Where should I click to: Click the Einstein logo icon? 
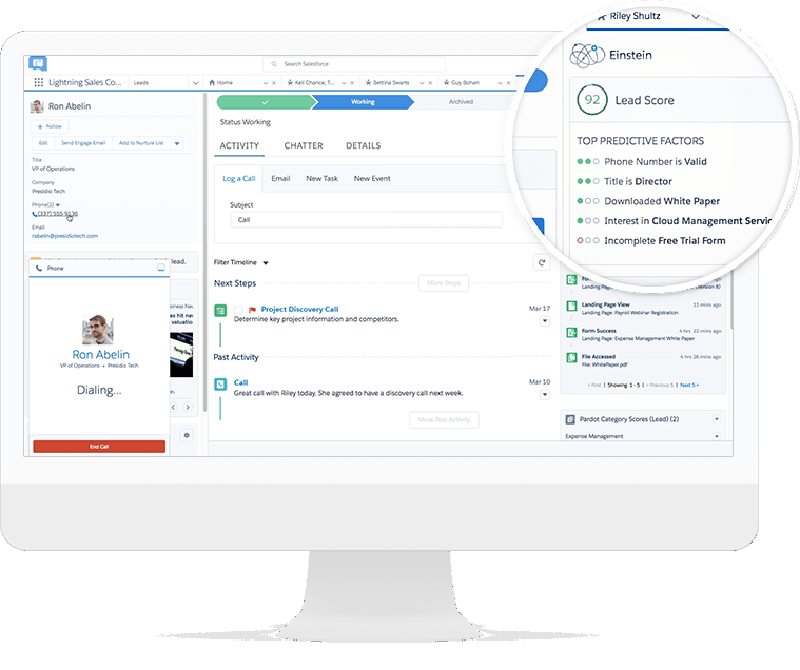point(587,55)
